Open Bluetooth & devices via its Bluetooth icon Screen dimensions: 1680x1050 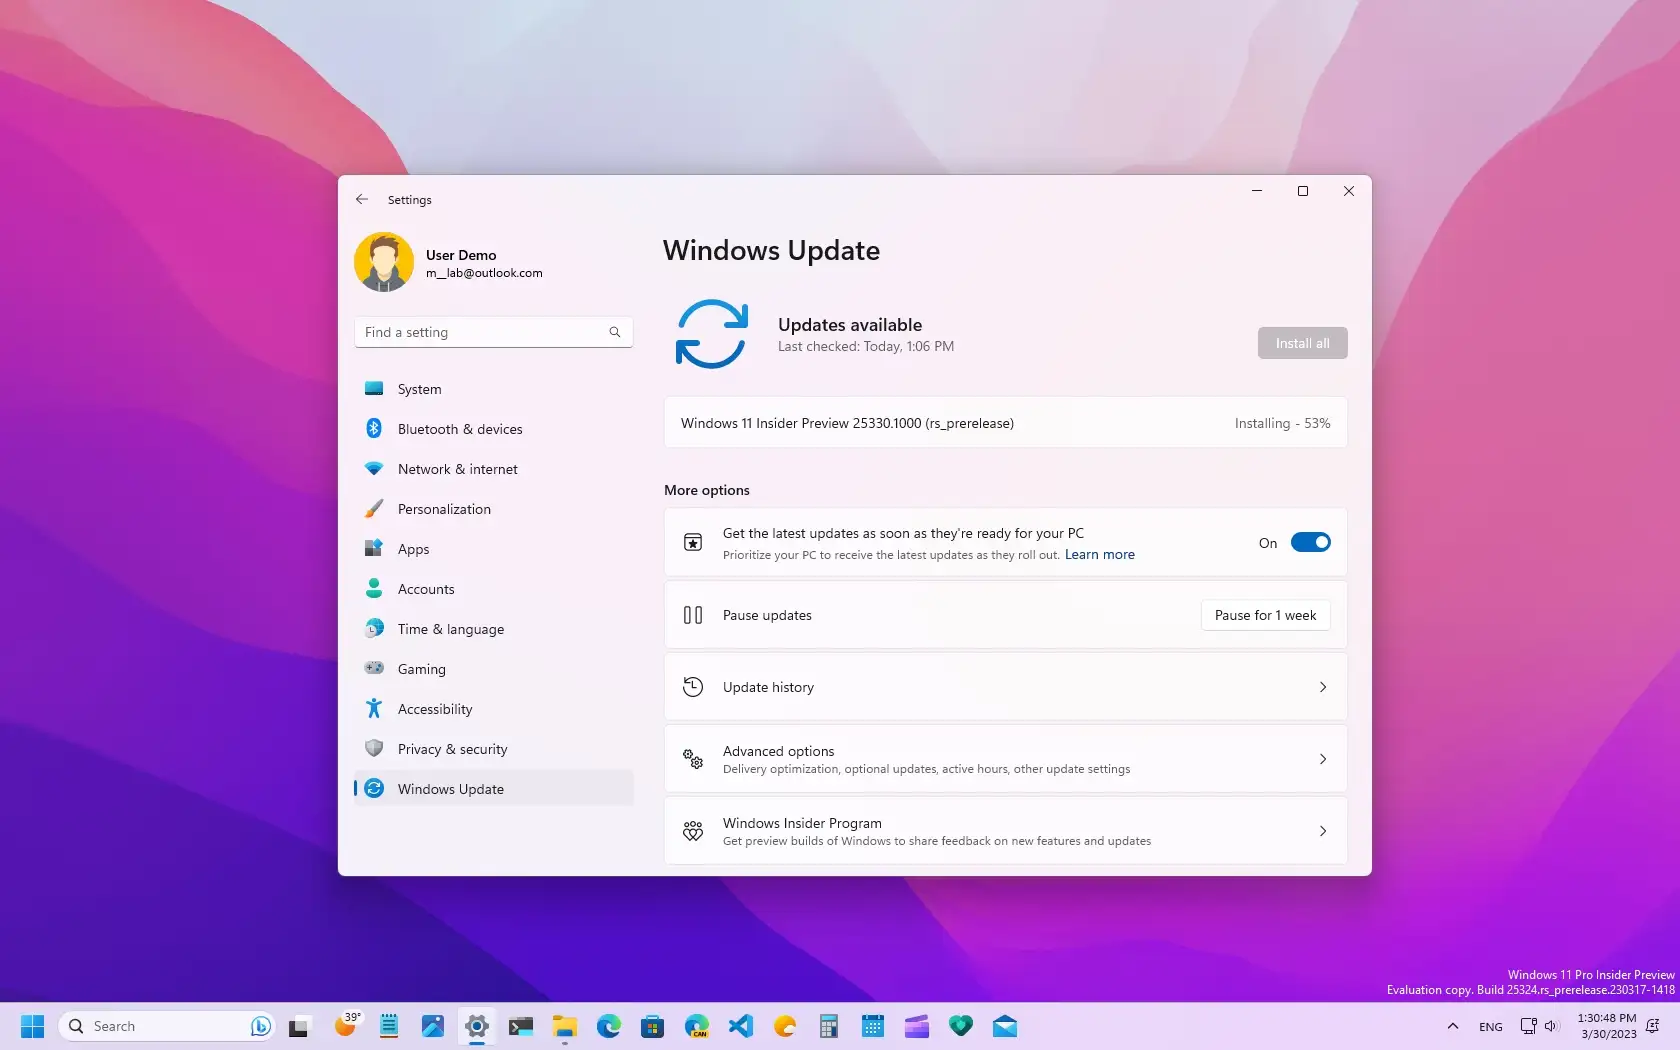pyautogui.click(x=374, y=429)
